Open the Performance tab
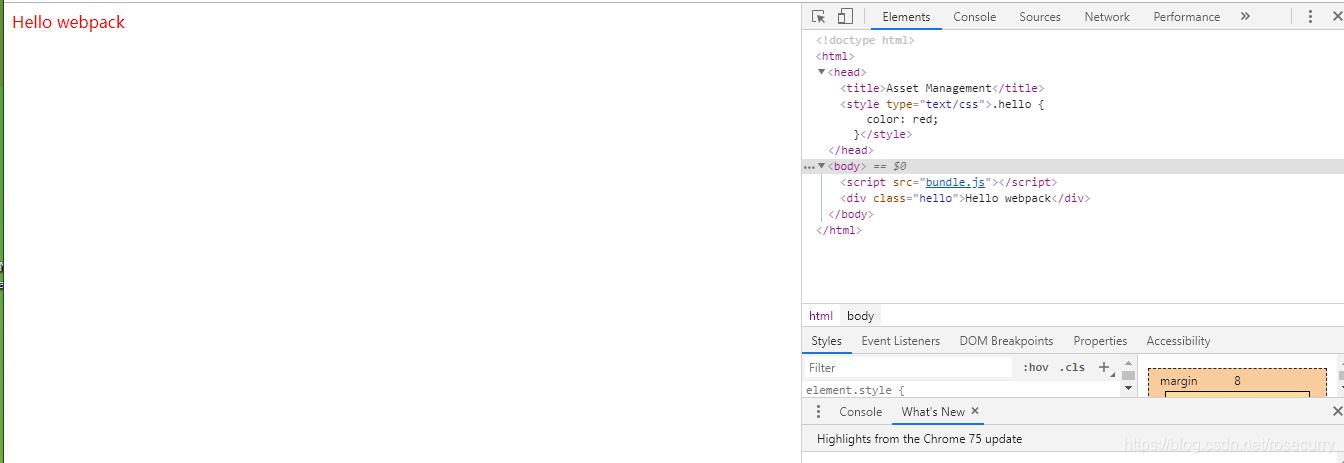This screenshot has width=1344, height=463. pyautogui.click(x=1186, y=16)
